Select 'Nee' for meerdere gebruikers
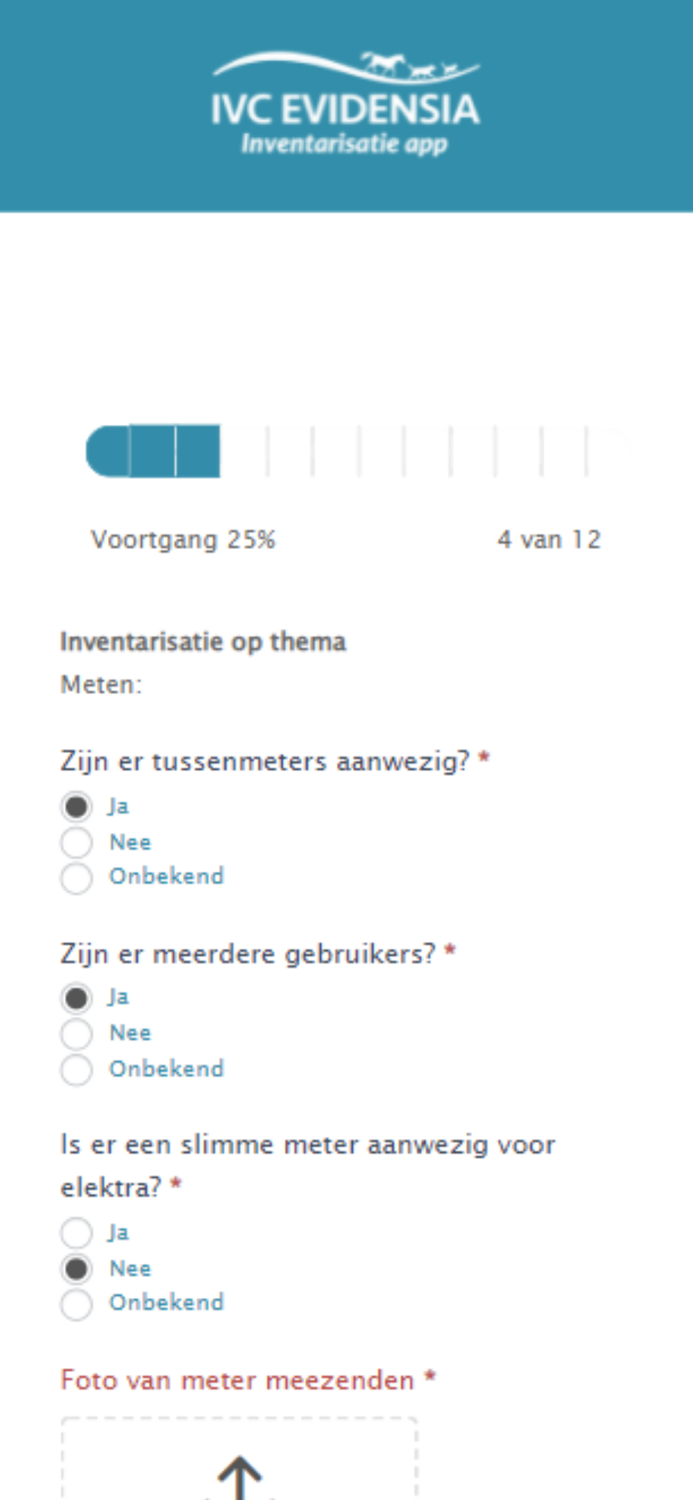This screenshot has width=693, height=1500. click(76, 1033)
